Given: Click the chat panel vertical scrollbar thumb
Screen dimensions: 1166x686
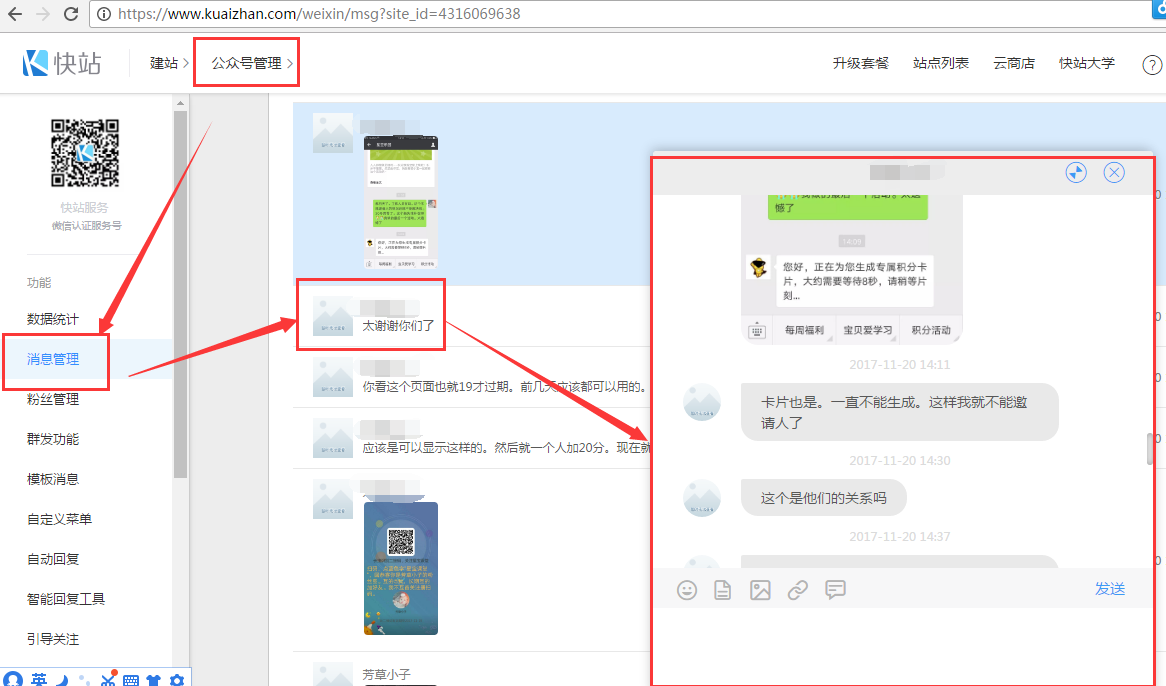Looking at the screenshot, I should (x=1150, y=449).
